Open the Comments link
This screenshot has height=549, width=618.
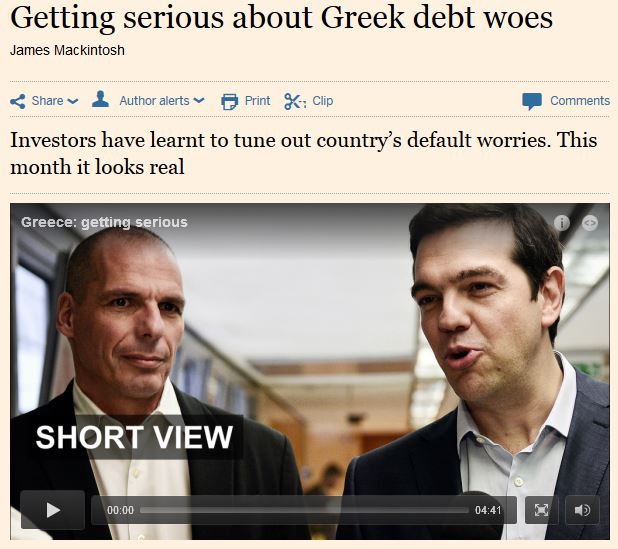(x=580, y=101)
